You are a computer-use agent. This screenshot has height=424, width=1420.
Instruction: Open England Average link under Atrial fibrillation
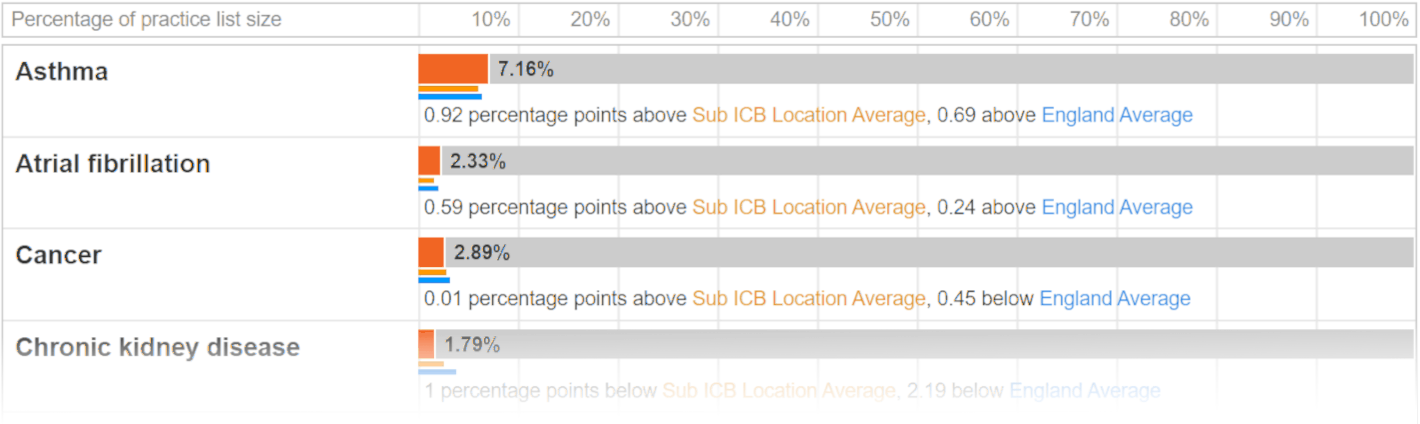(1117, 207)
